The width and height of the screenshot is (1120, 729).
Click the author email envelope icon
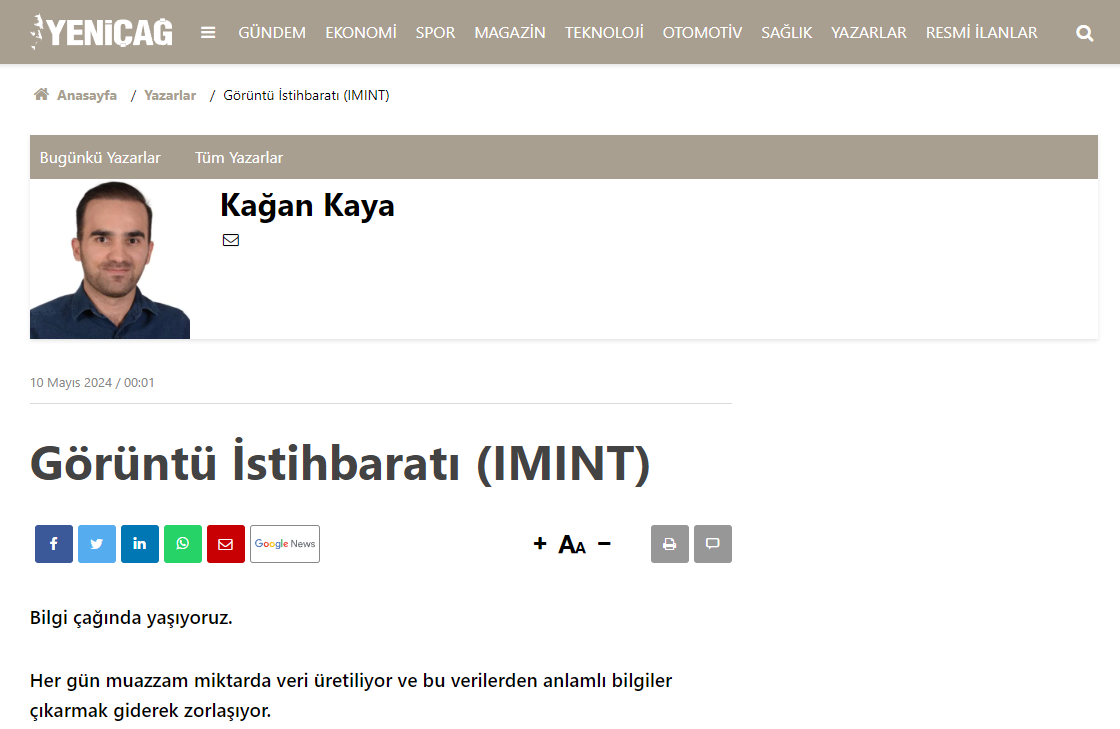(x=231, y=240)
